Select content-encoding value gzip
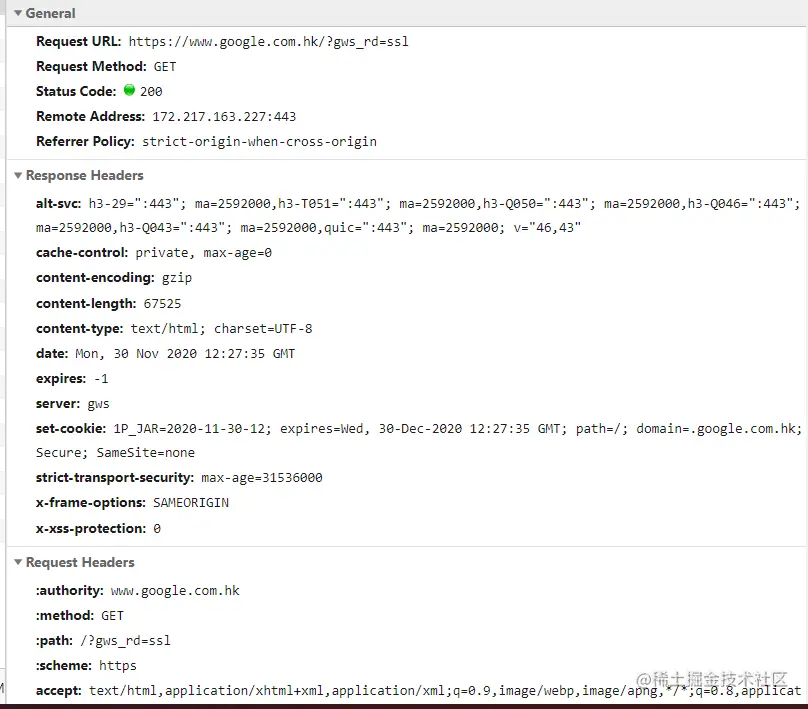Screen dimensions: 808x709 (177, 278)
